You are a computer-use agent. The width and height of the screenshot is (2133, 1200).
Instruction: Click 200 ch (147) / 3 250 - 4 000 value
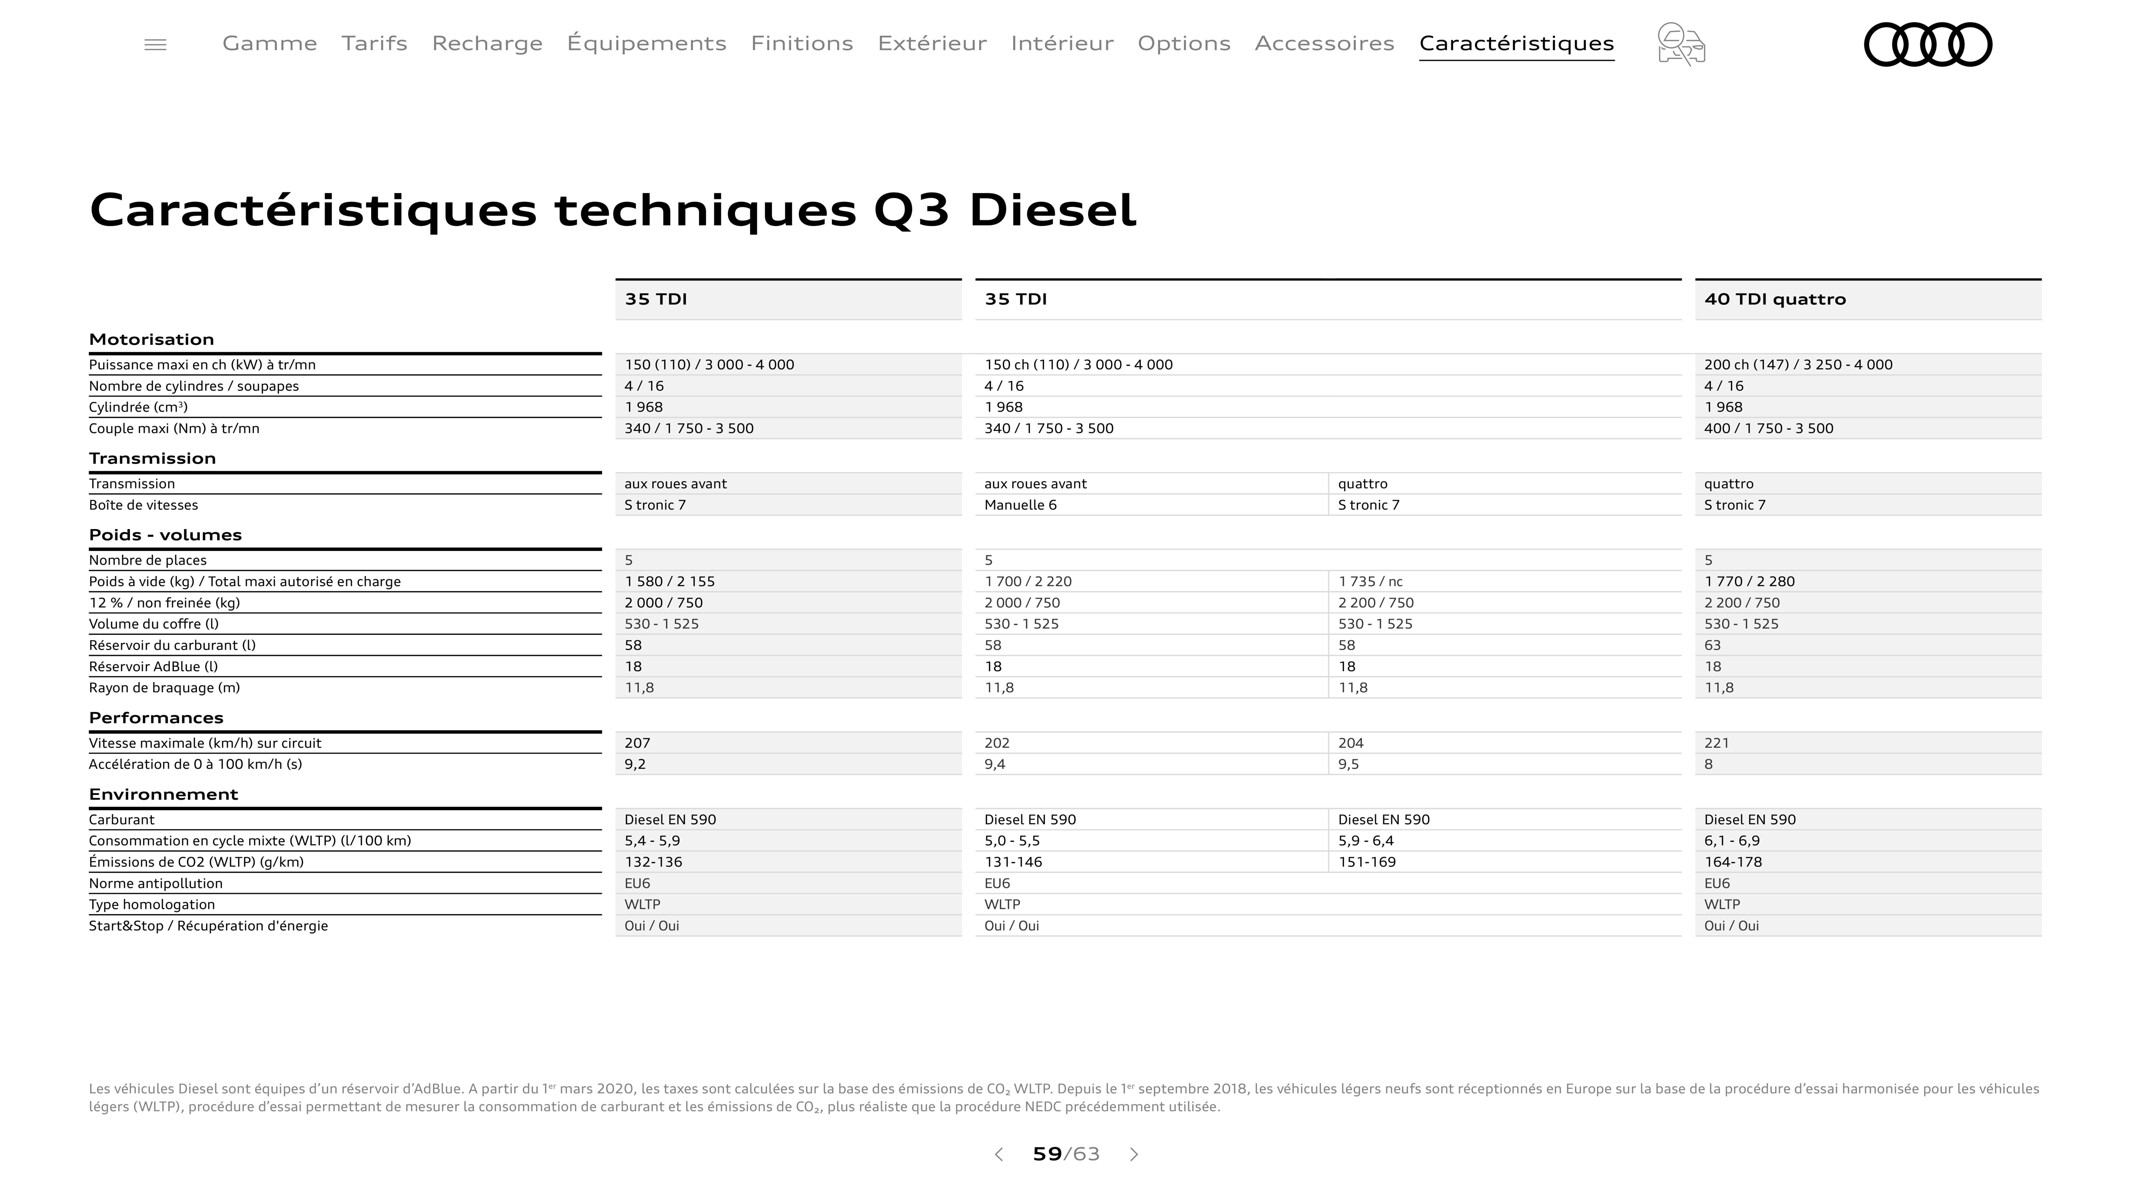point(1798,365)
